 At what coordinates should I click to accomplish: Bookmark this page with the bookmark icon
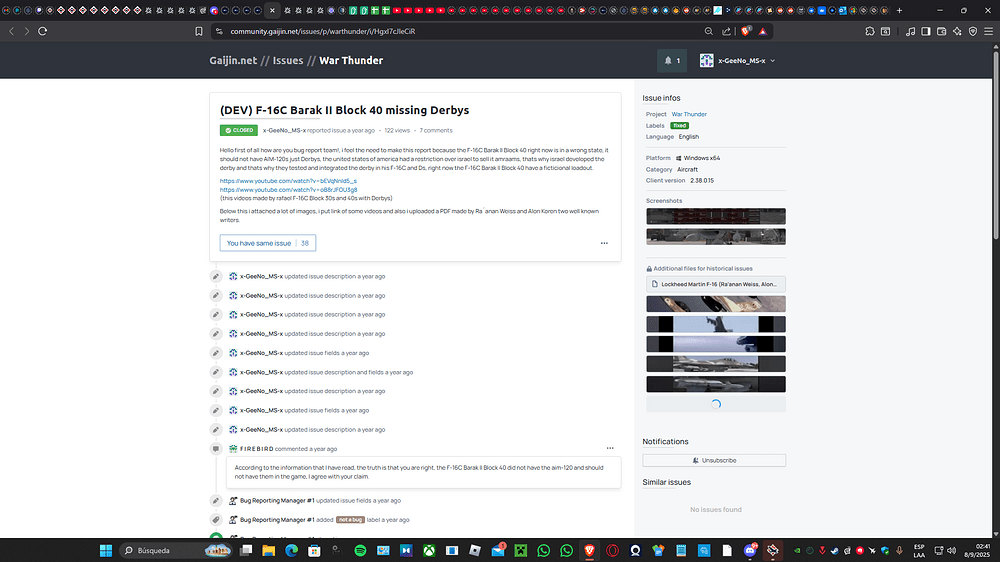(198, 31)
